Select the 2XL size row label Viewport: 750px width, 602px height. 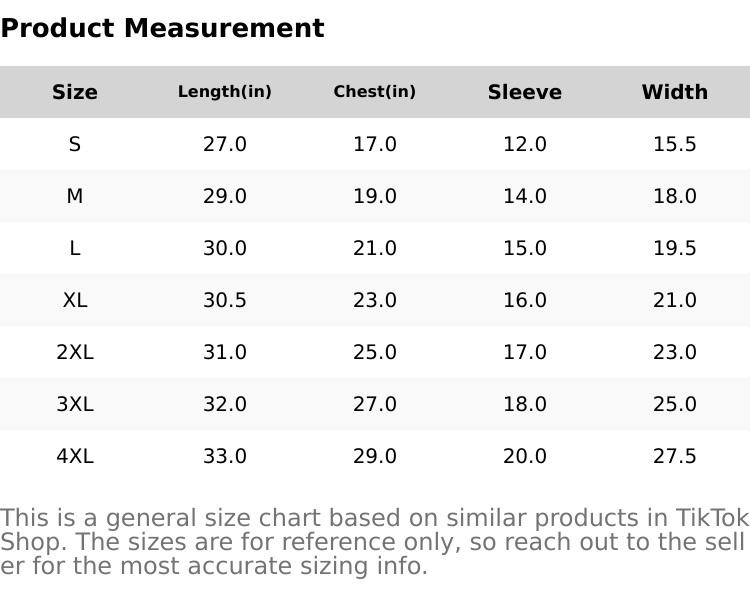(75, 352)
